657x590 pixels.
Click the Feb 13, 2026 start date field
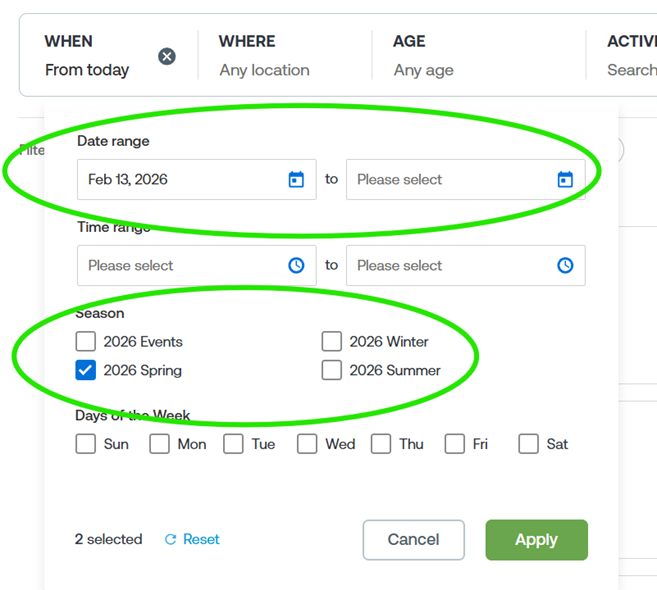pos(180,180)
